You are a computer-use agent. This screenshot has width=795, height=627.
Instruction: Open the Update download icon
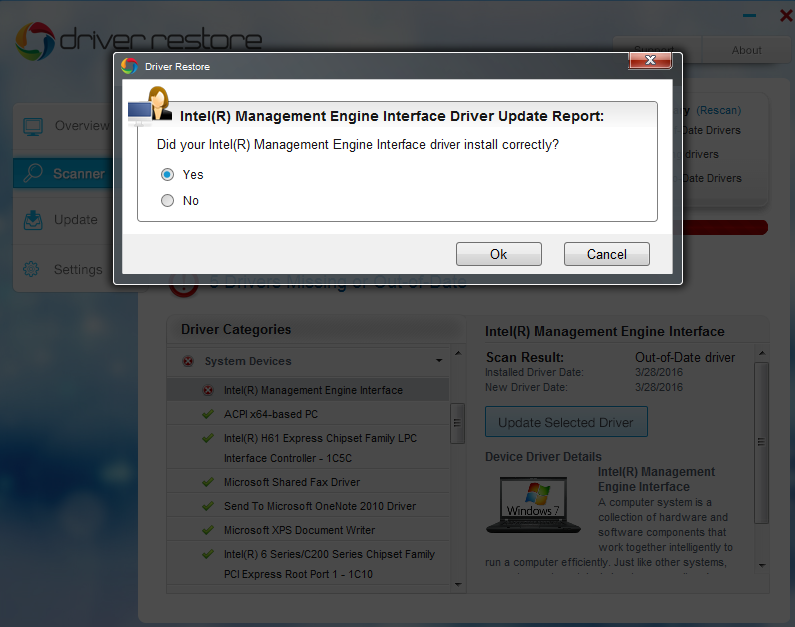click(33, 220)
